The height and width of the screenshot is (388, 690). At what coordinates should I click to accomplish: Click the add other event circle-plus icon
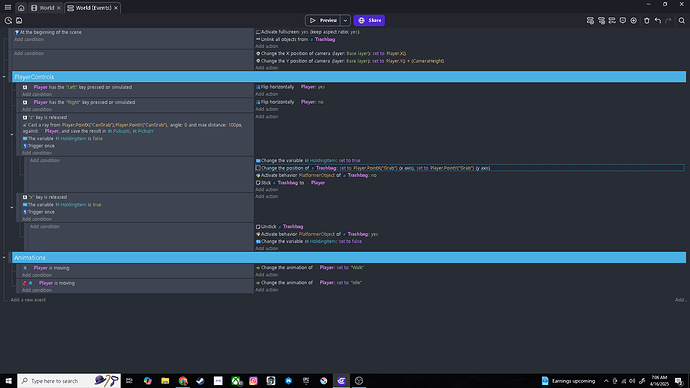pyautogui.click(x=634, y=21)
